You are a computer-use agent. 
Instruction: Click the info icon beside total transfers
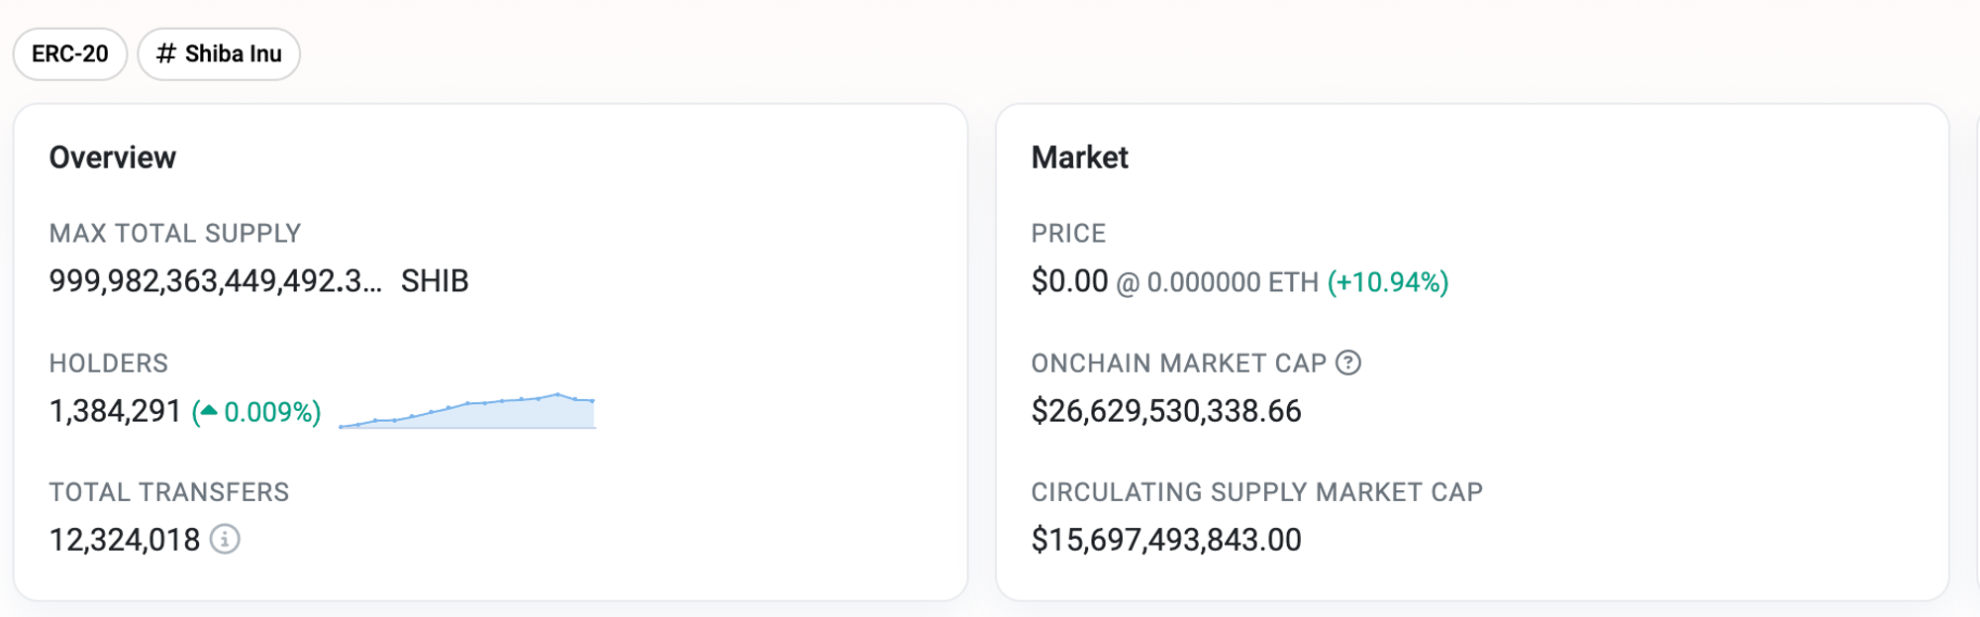point(225,540)
